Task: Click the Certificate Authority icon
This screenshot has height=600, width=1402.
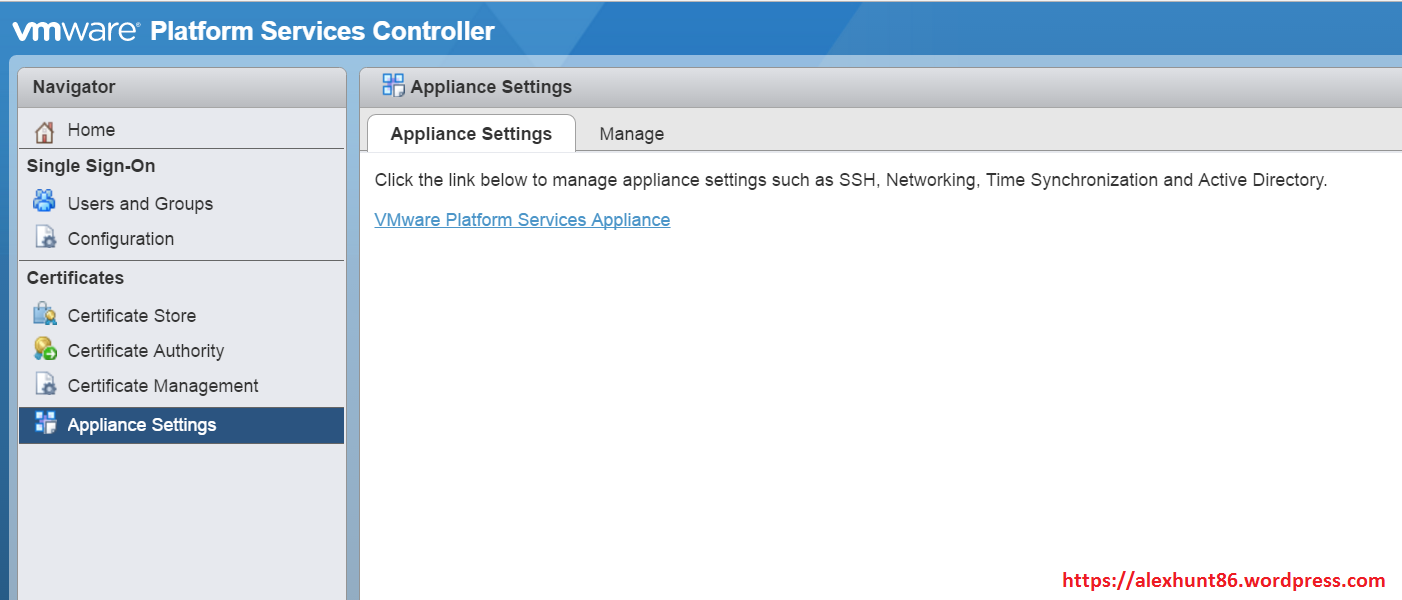Action: tap(44, 350)
